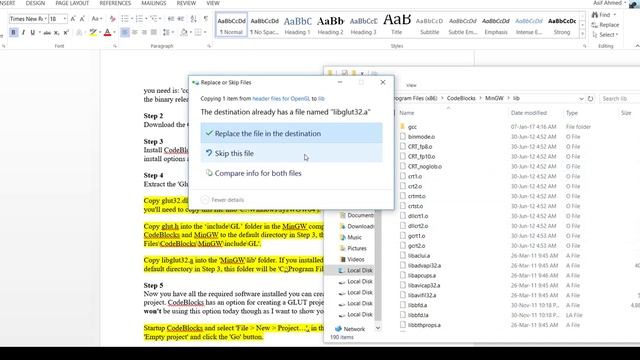640x360 pixels.
Task: Click Replace in Editing group
Action: pyautogui.click(x=606, y=25)
